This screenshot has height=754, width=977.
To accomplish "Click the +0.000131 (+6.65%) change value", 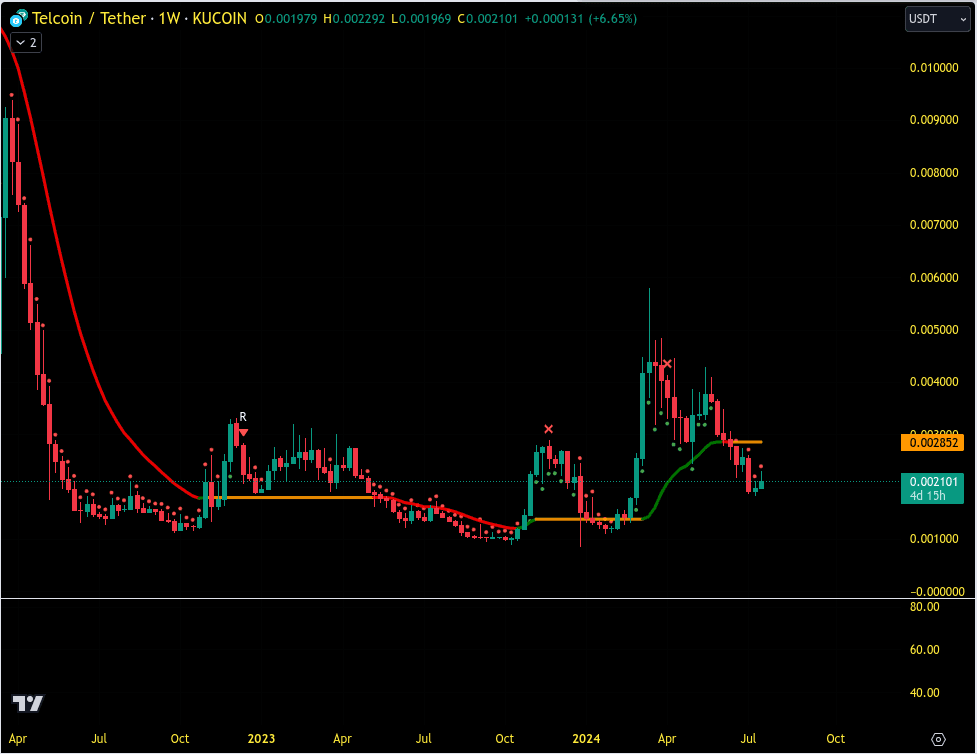I will click(x=581, y=19).
